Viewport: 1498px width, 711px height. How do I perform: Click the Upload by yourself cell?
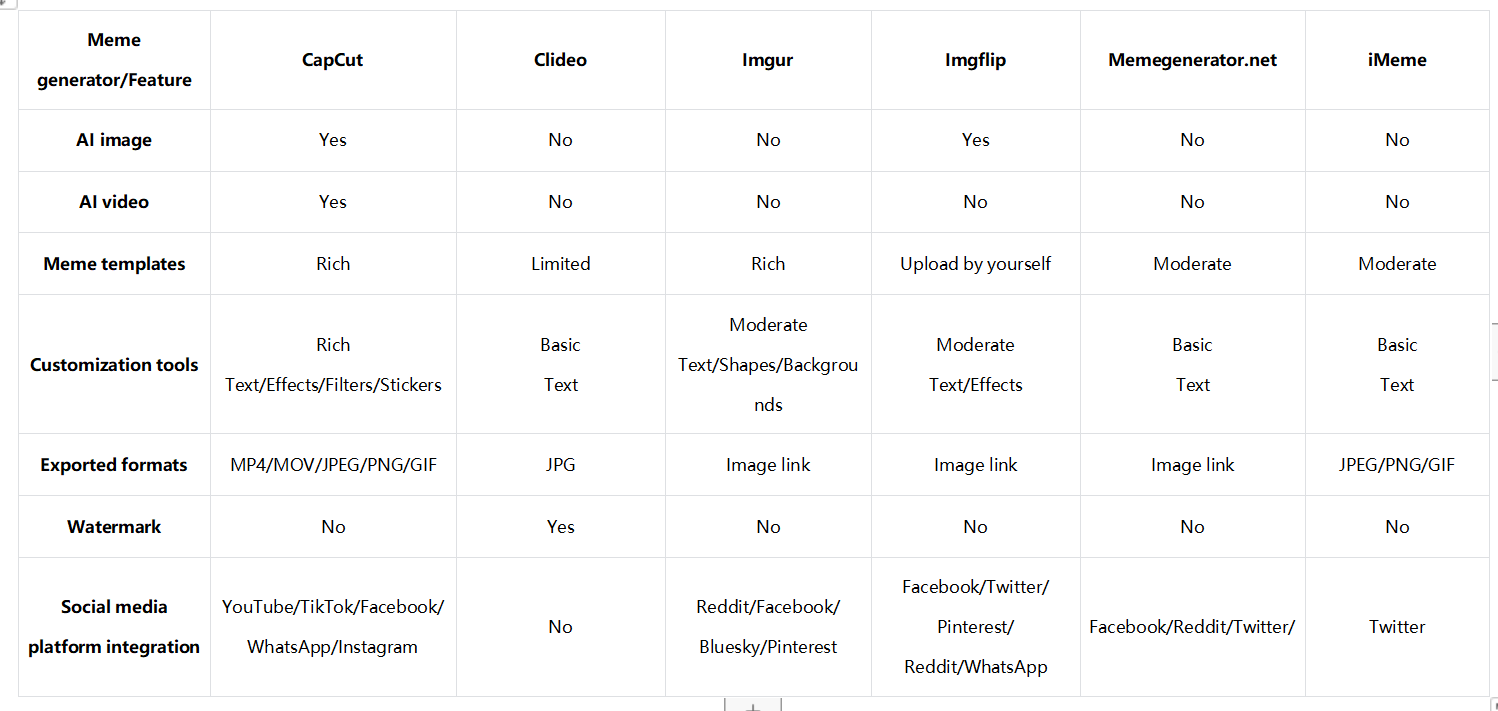pyautogui.click(x=975, y=264)
